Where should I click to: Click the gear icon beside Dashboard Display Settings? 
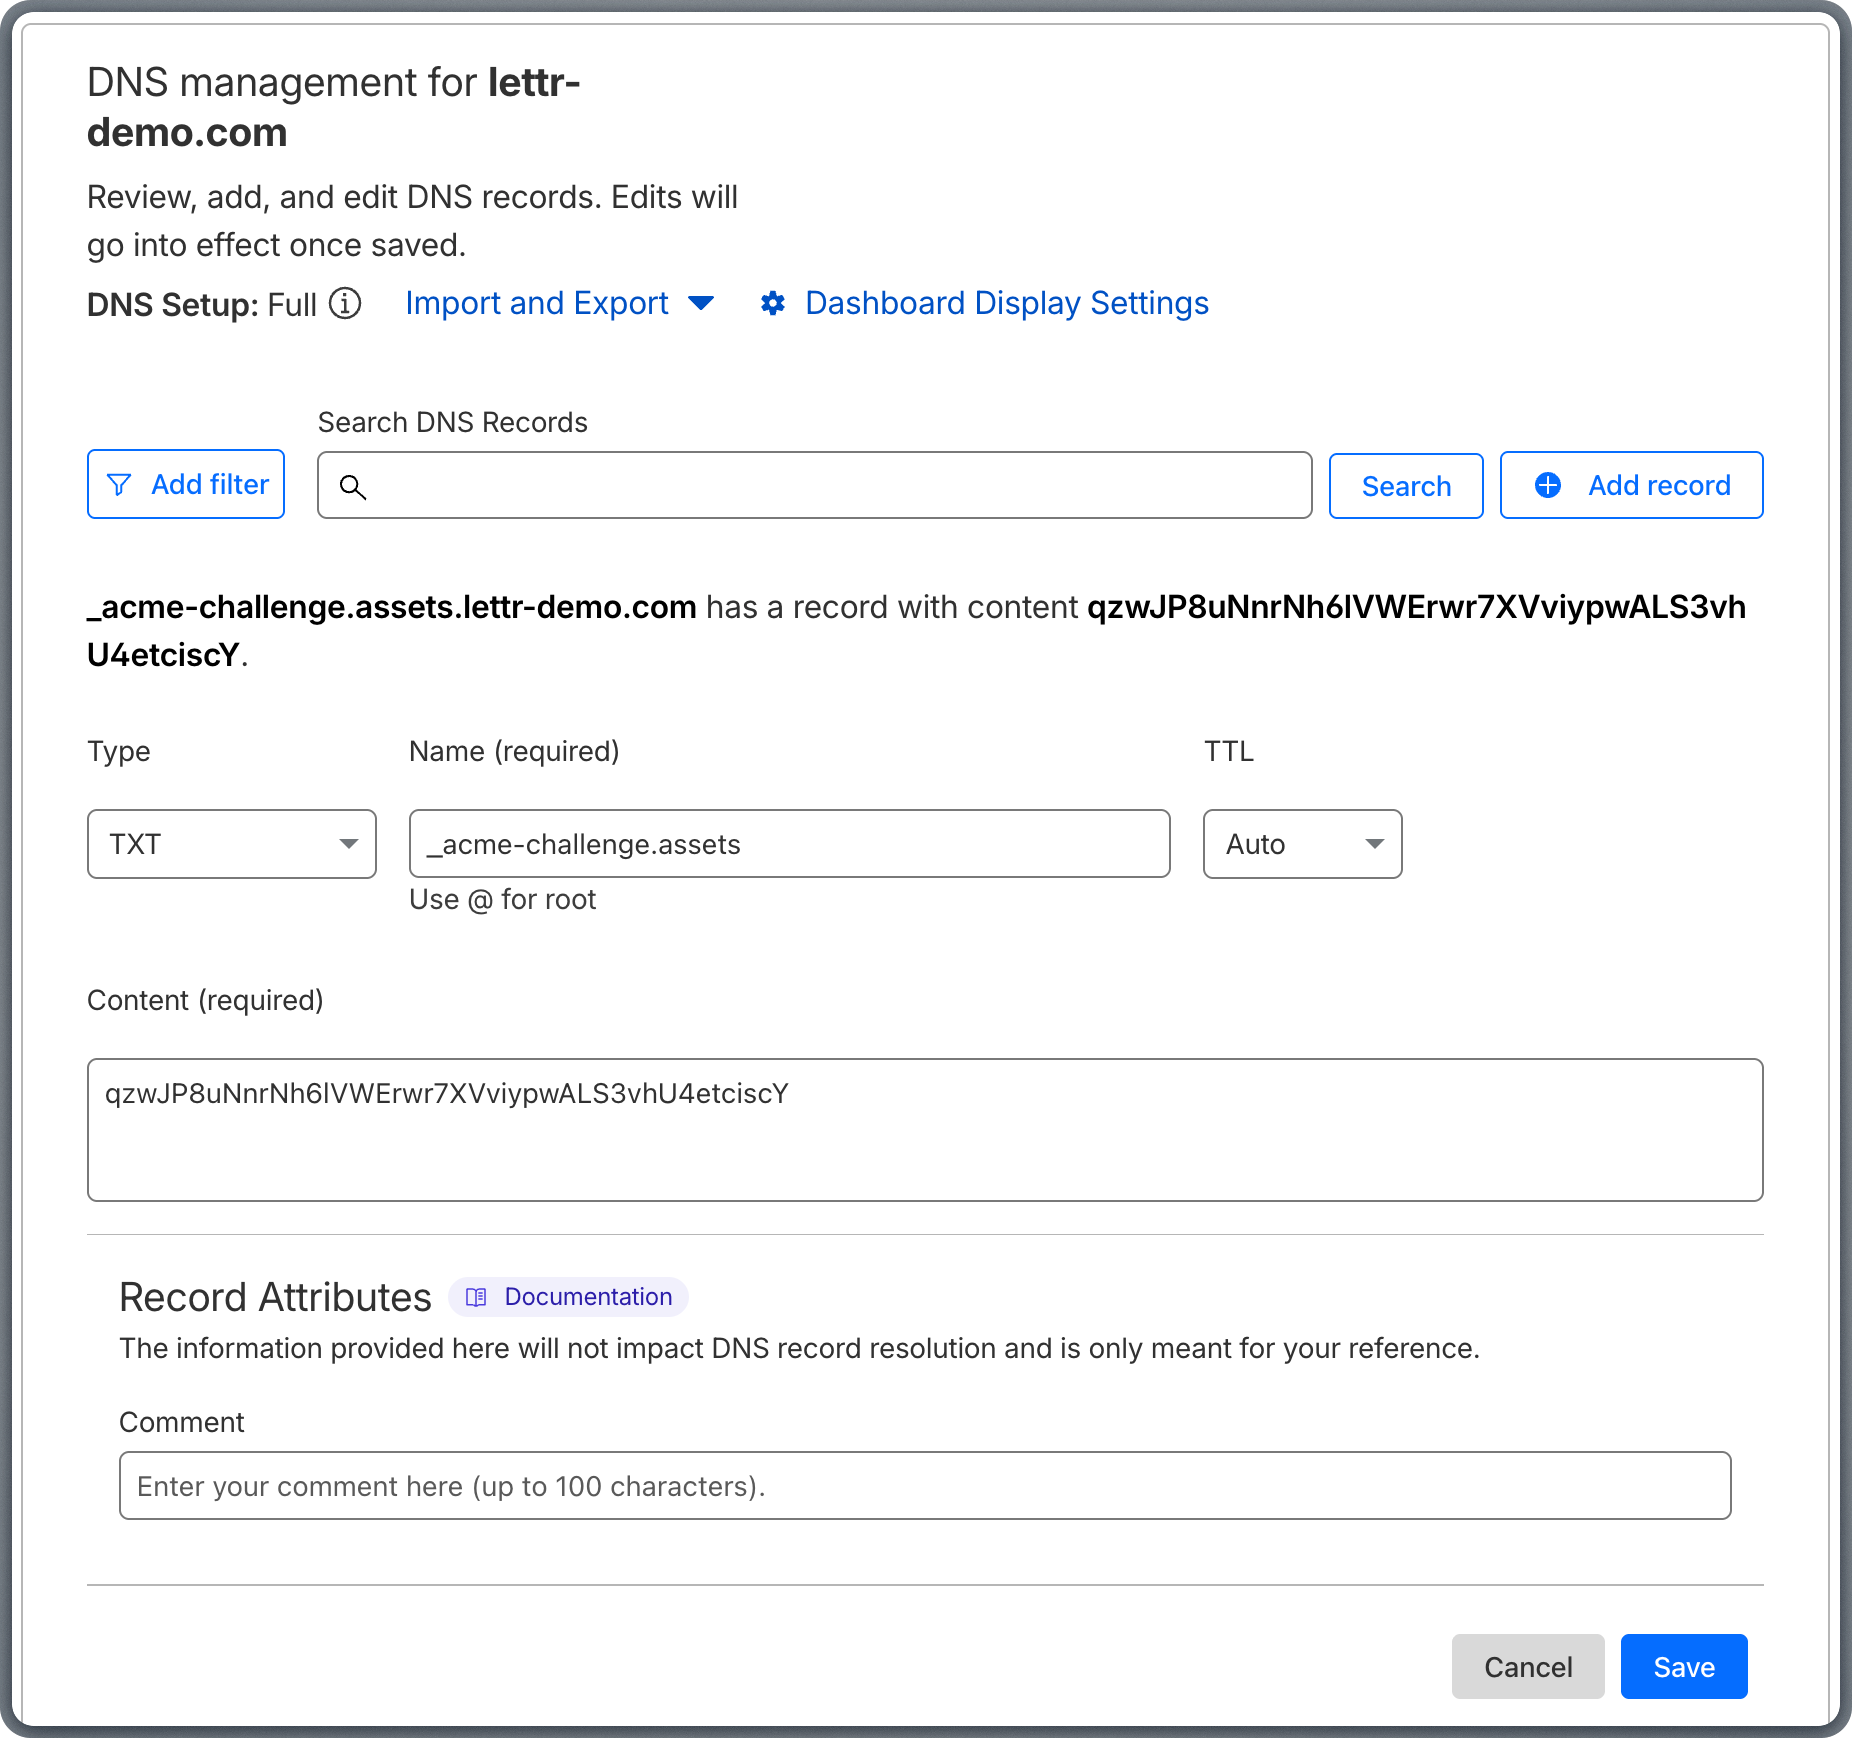(775, 303)
